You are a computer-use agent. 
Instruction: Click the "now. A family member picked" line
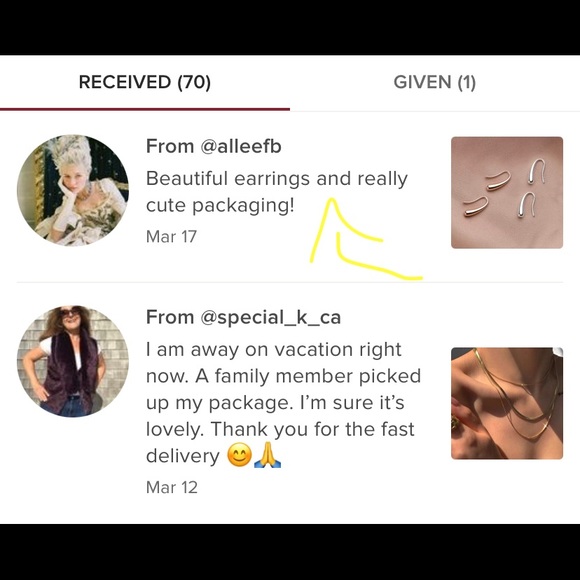click(284, 376)
